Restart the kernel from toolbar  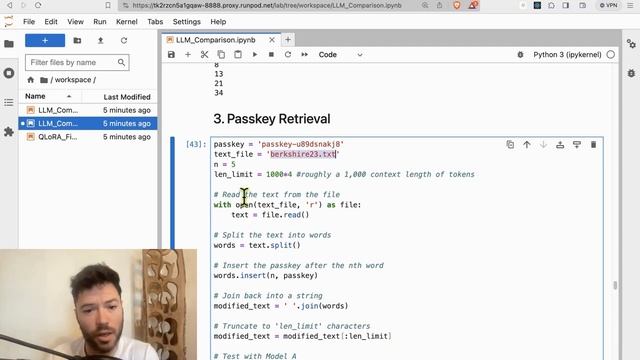click(x=288, y=55)
